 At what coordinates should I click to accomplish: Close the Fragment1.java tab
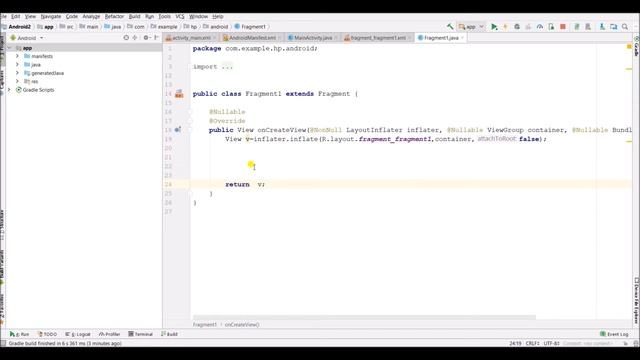coord(462,38)
